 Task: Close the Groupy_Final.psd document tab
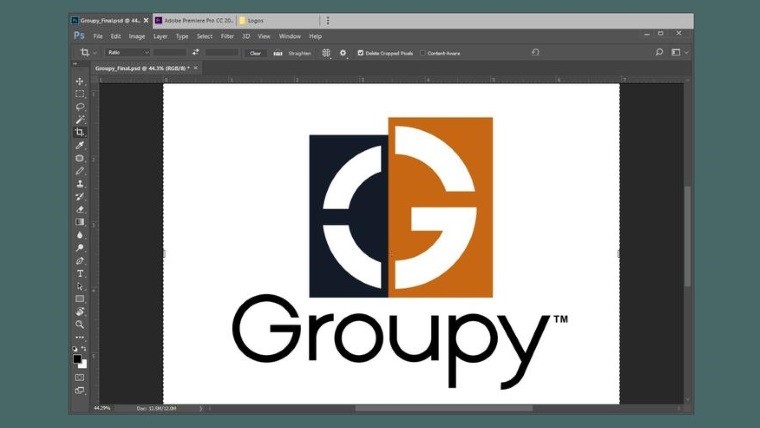tap(196, 68)
